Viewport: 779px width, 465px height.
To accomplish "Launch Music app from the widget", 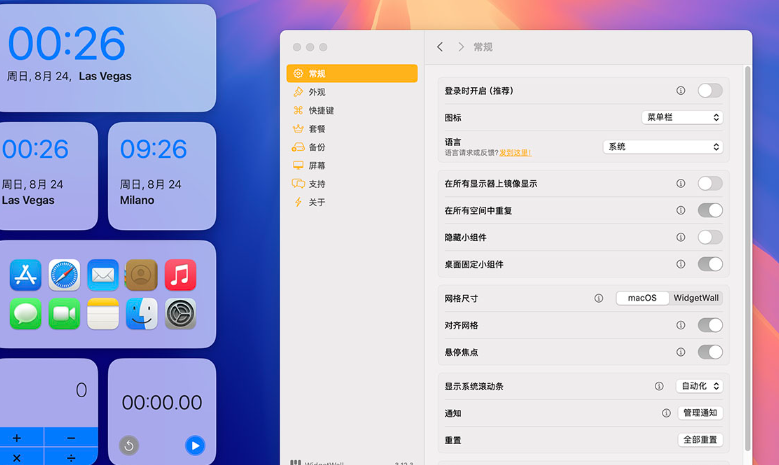I will coord(180,275).
